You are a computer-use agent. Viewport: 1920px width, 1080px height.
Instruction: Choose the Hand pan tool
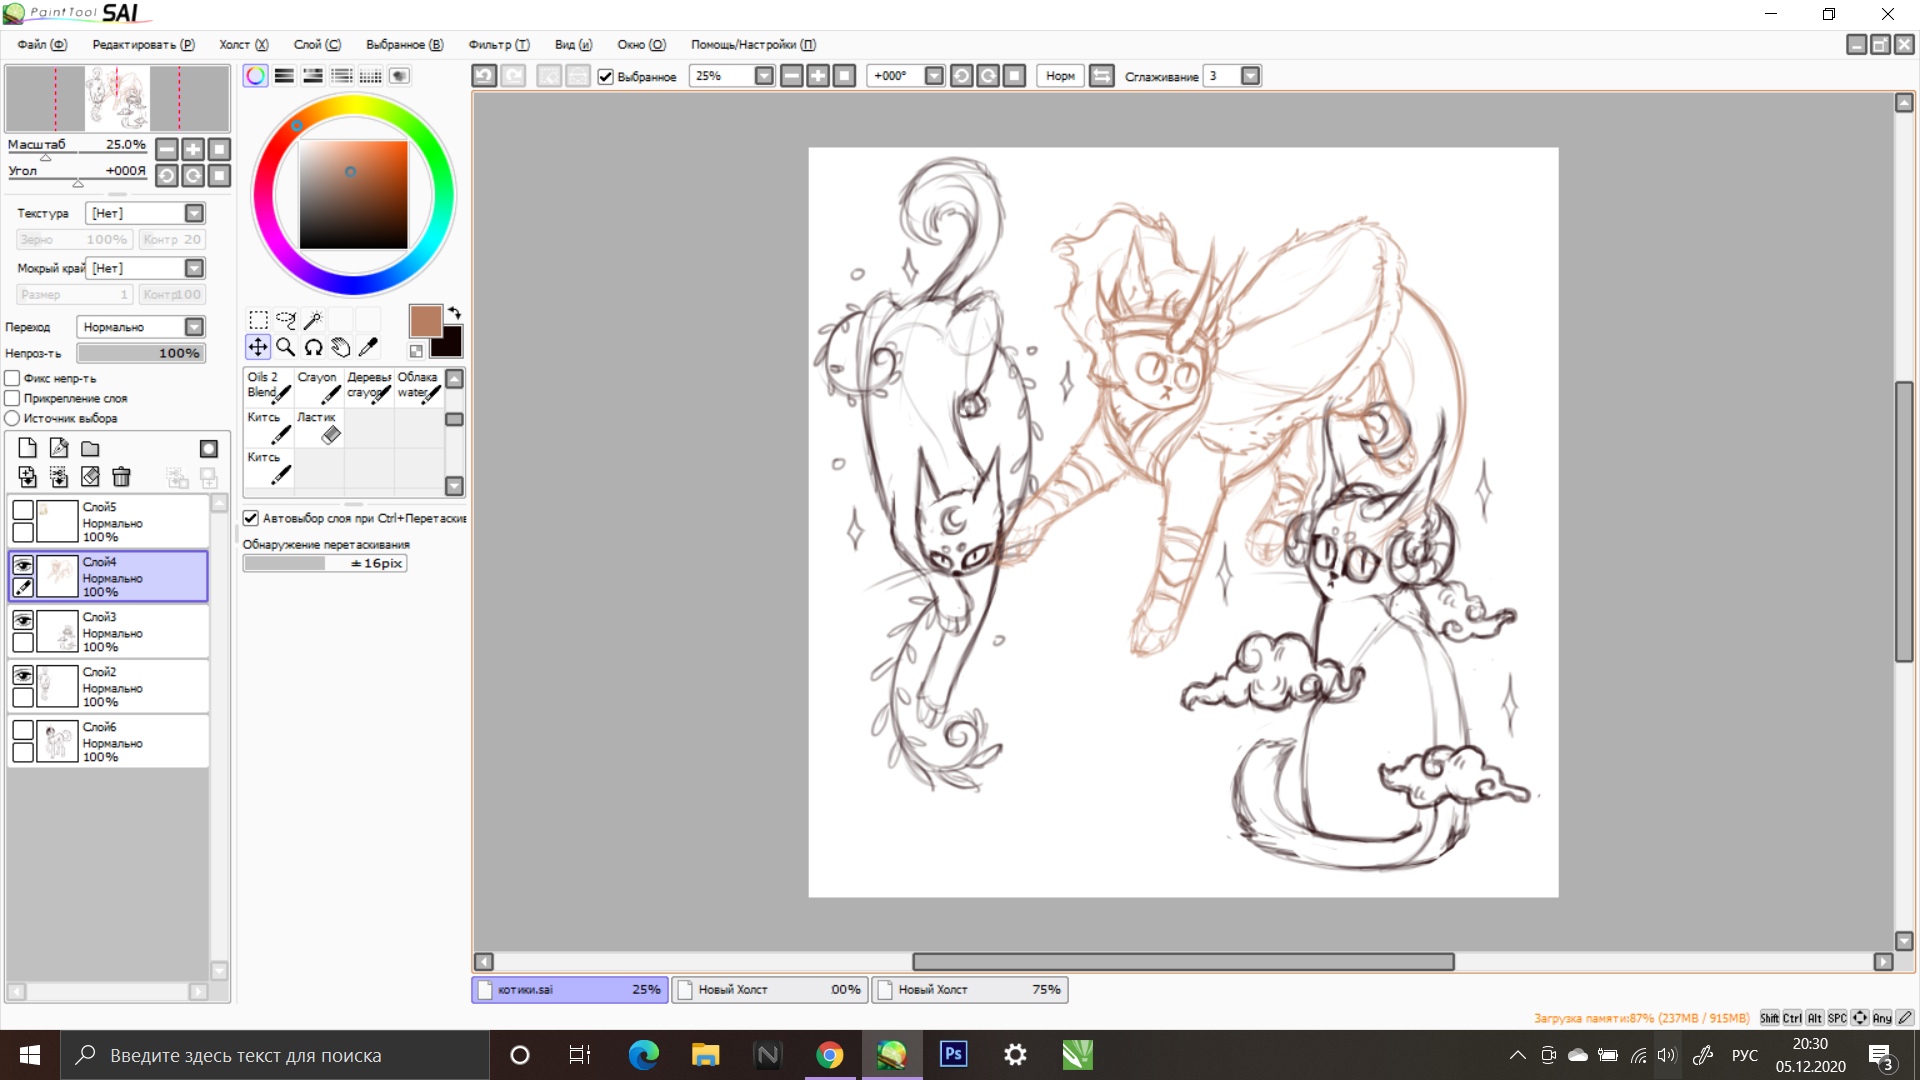341,347
